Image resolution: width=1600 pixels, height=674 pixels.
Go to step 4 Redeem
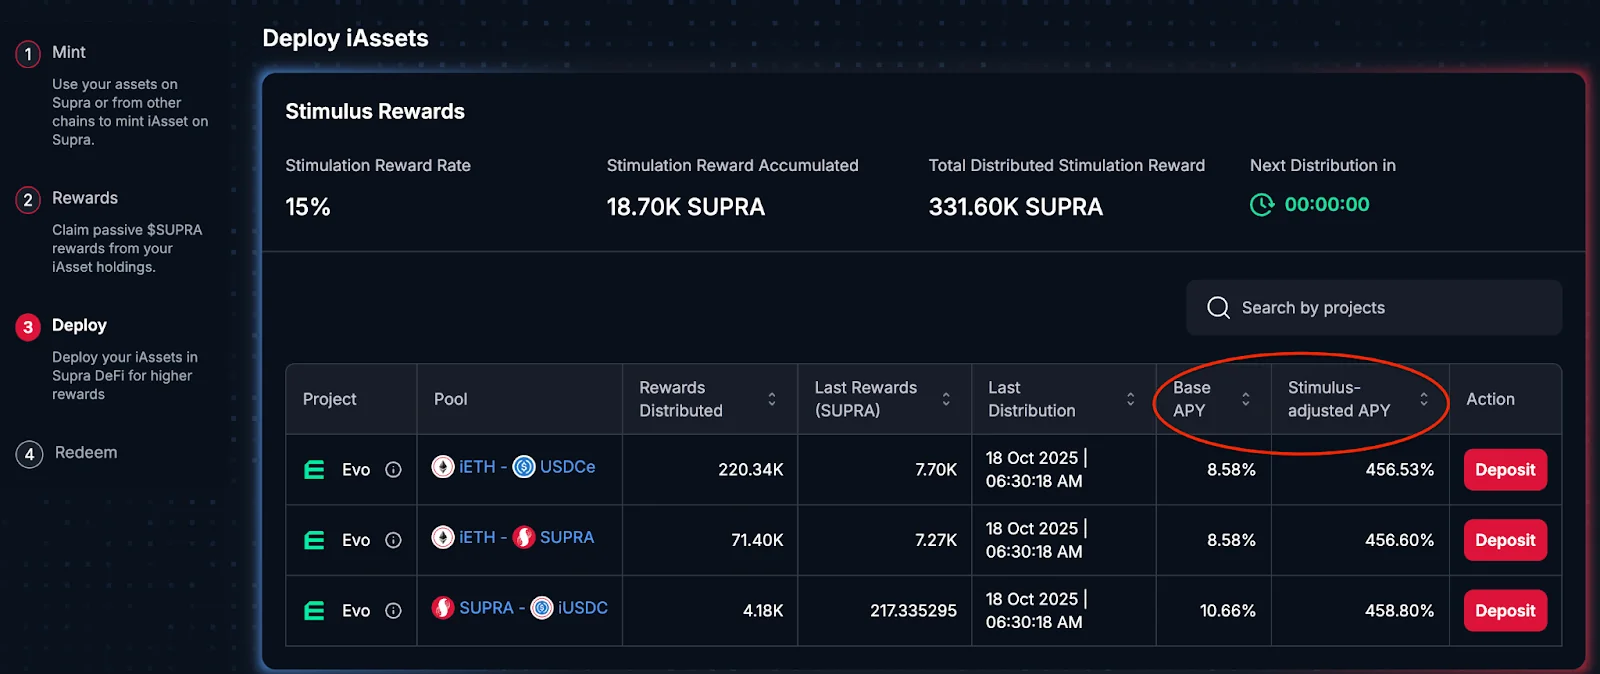pyautogui.click(x=85, y=453)
